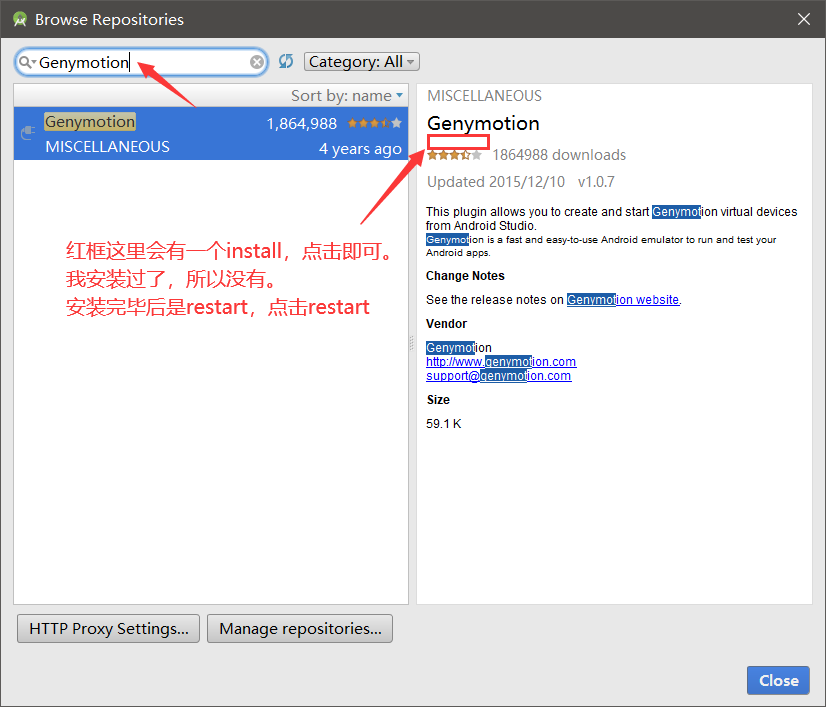Click the Change Notes heading
Image resolution: width=826 pixels, height=707 pixels.
click(x=465, y=276)
